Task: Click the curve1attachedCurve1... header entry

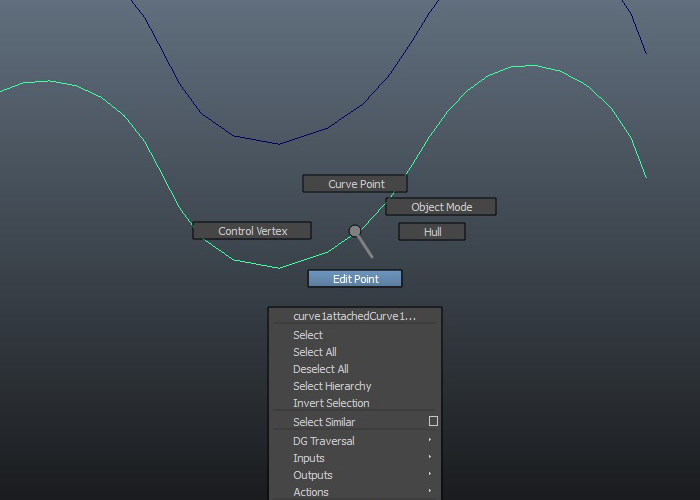Action: (355, 316)
